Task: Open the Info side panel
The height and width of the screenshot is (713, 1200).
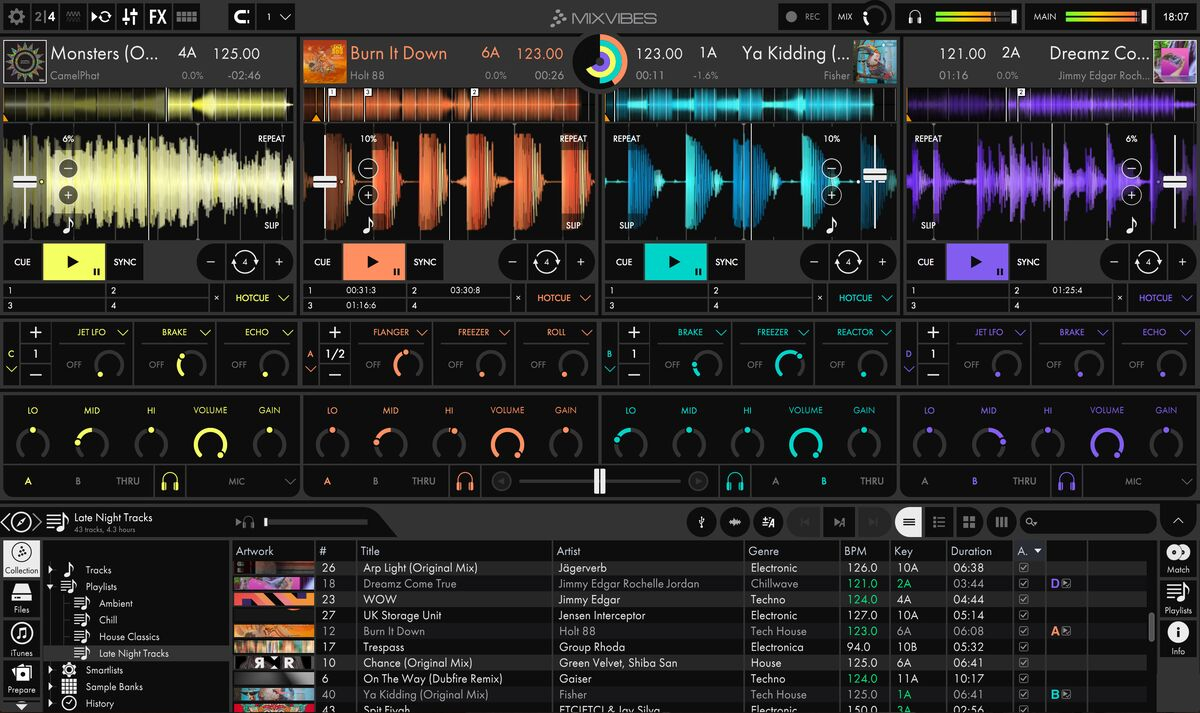Action: [1178, 637]
